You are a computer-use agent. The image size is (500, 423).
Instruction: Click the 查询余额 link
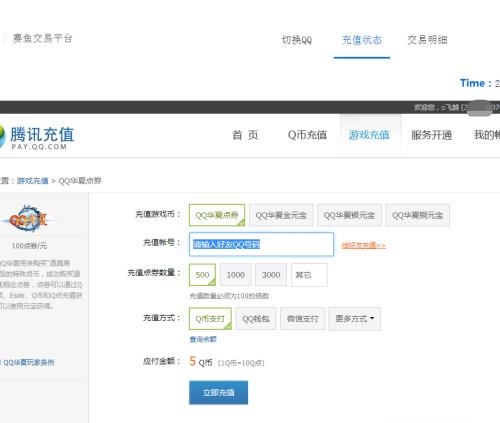click(x=203, y=339)
